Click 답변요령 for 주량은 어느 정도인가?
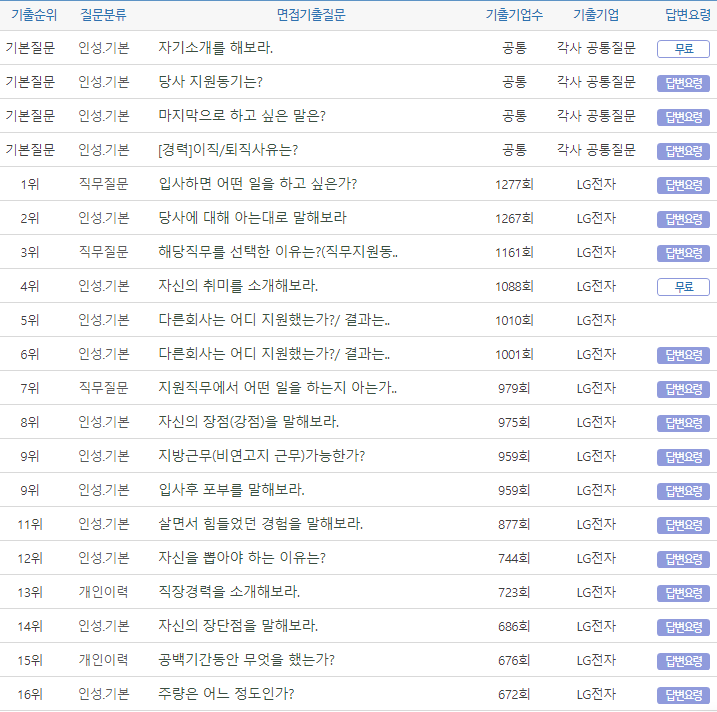Screen dimensions: 717x712 [x=683, y=695]
